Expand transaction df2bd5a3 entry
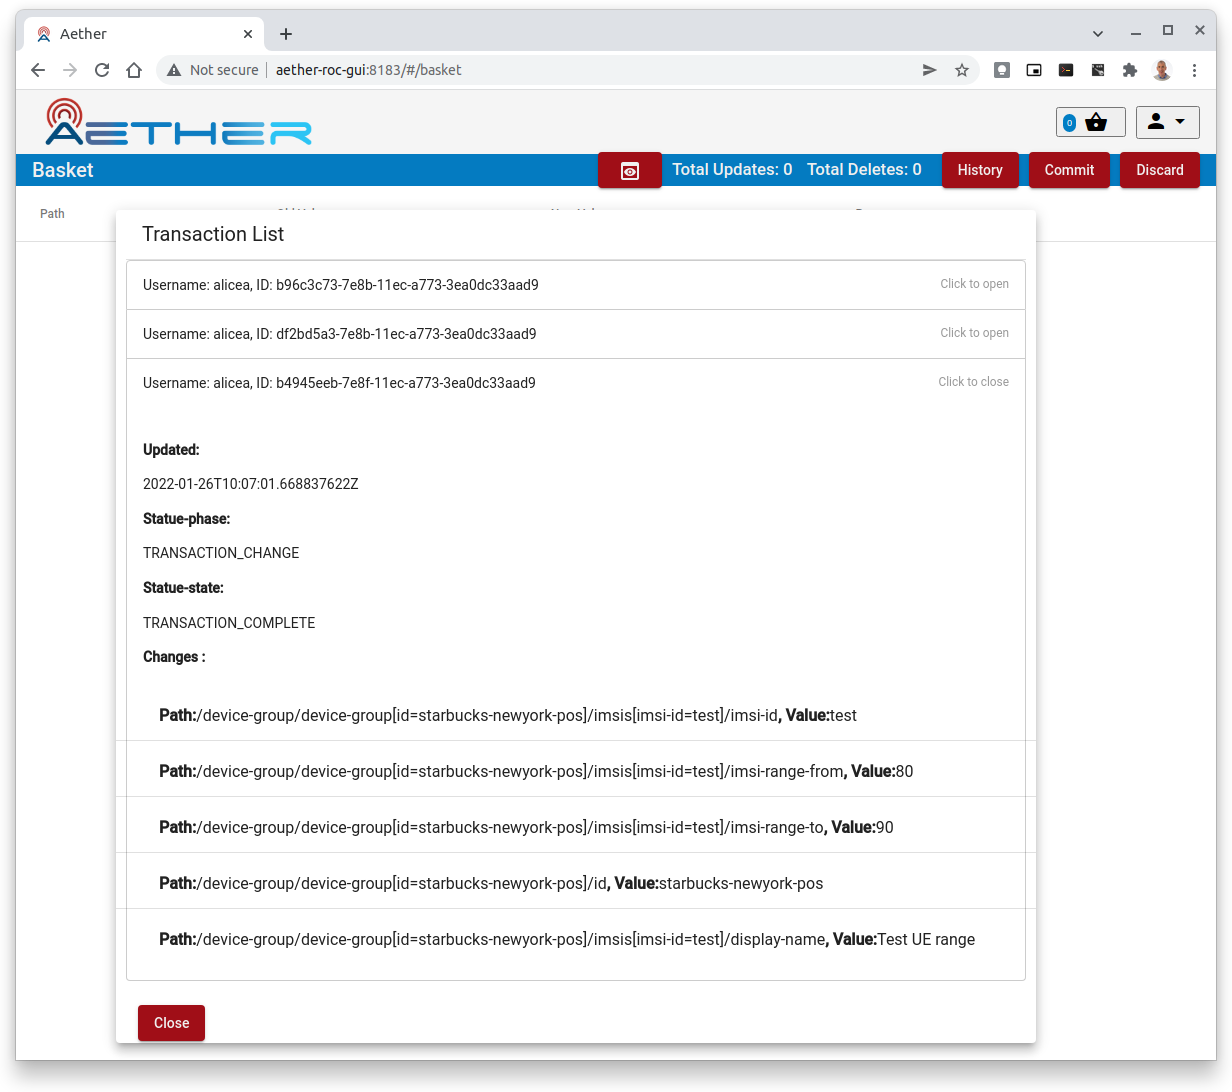The width and height of the screenshot is (1232, 1092). (x=575, y=334)
